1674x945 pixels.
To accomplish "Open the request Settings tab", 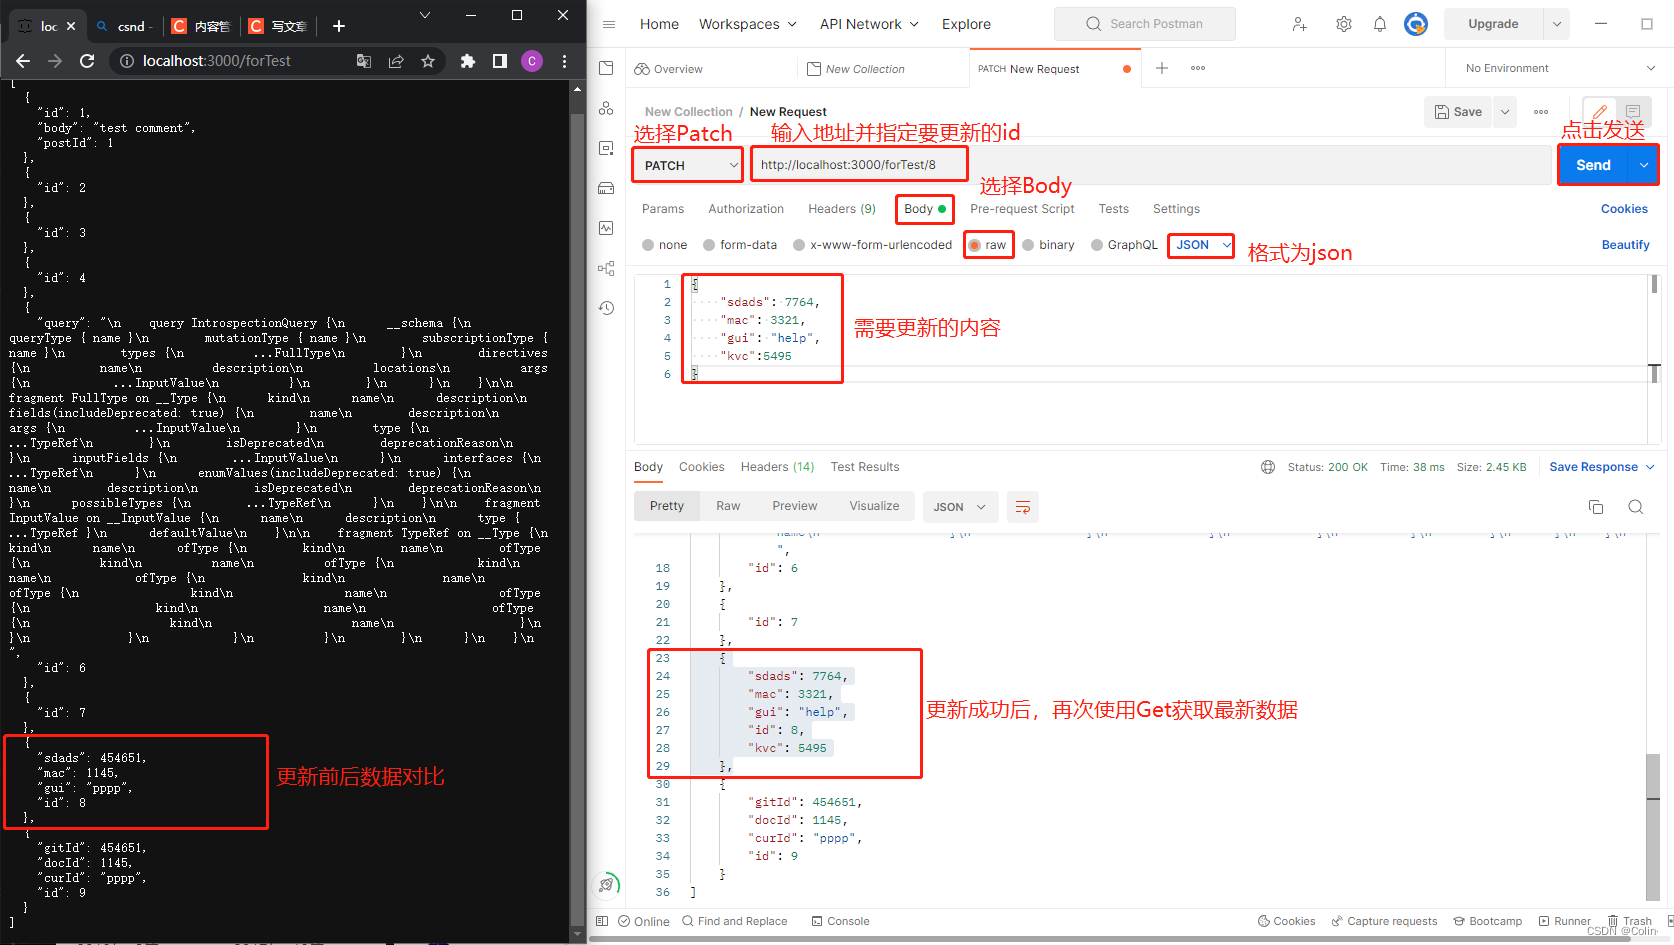I will tap(1176, 209).
